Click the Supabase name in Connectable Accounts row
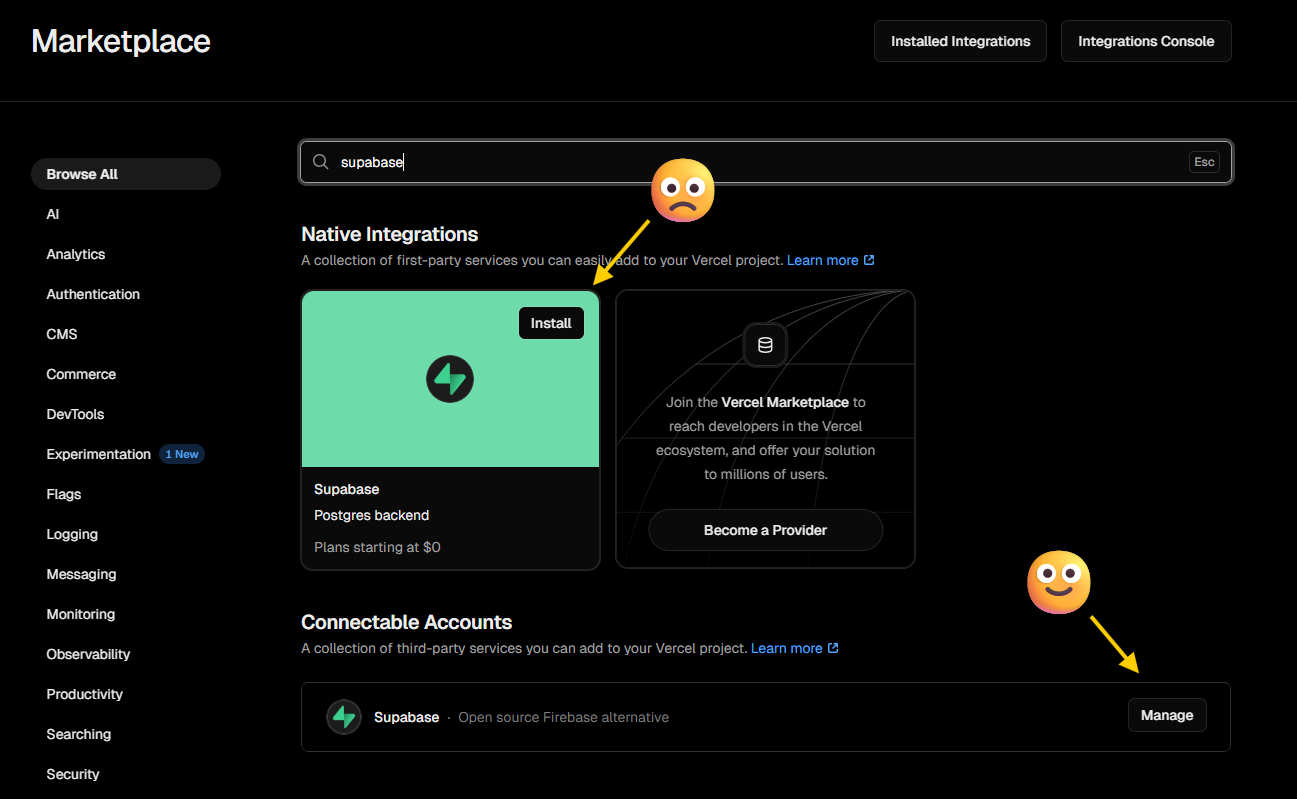 click(406, 717)
